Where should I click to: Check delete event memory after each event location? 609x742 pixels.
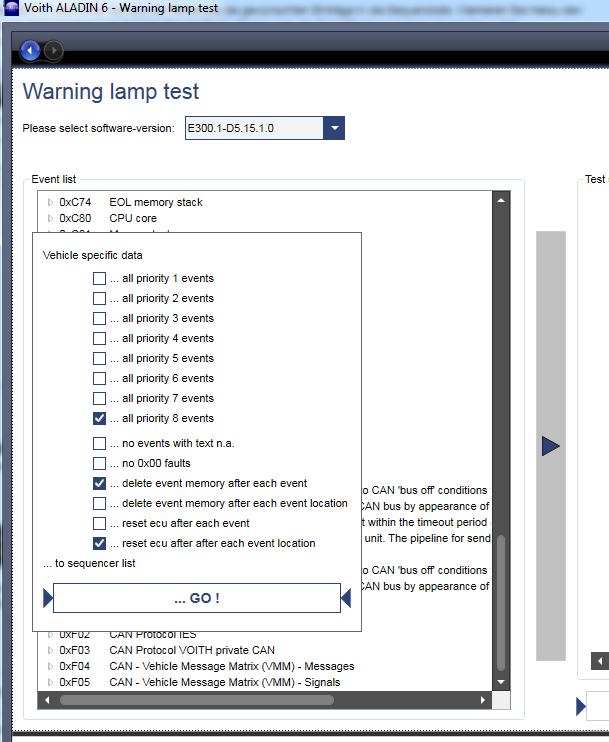(x=99, y=503)
